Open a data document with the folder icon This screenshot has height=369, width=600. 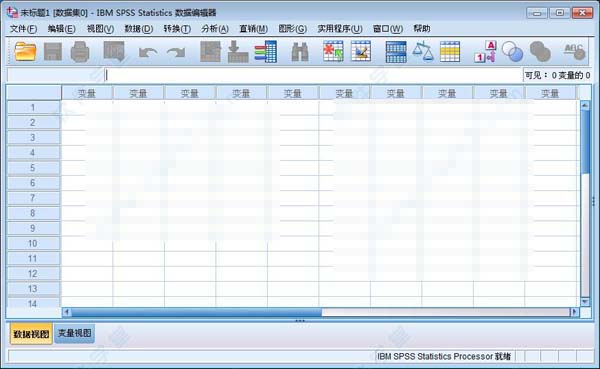[x=25, y=52]
